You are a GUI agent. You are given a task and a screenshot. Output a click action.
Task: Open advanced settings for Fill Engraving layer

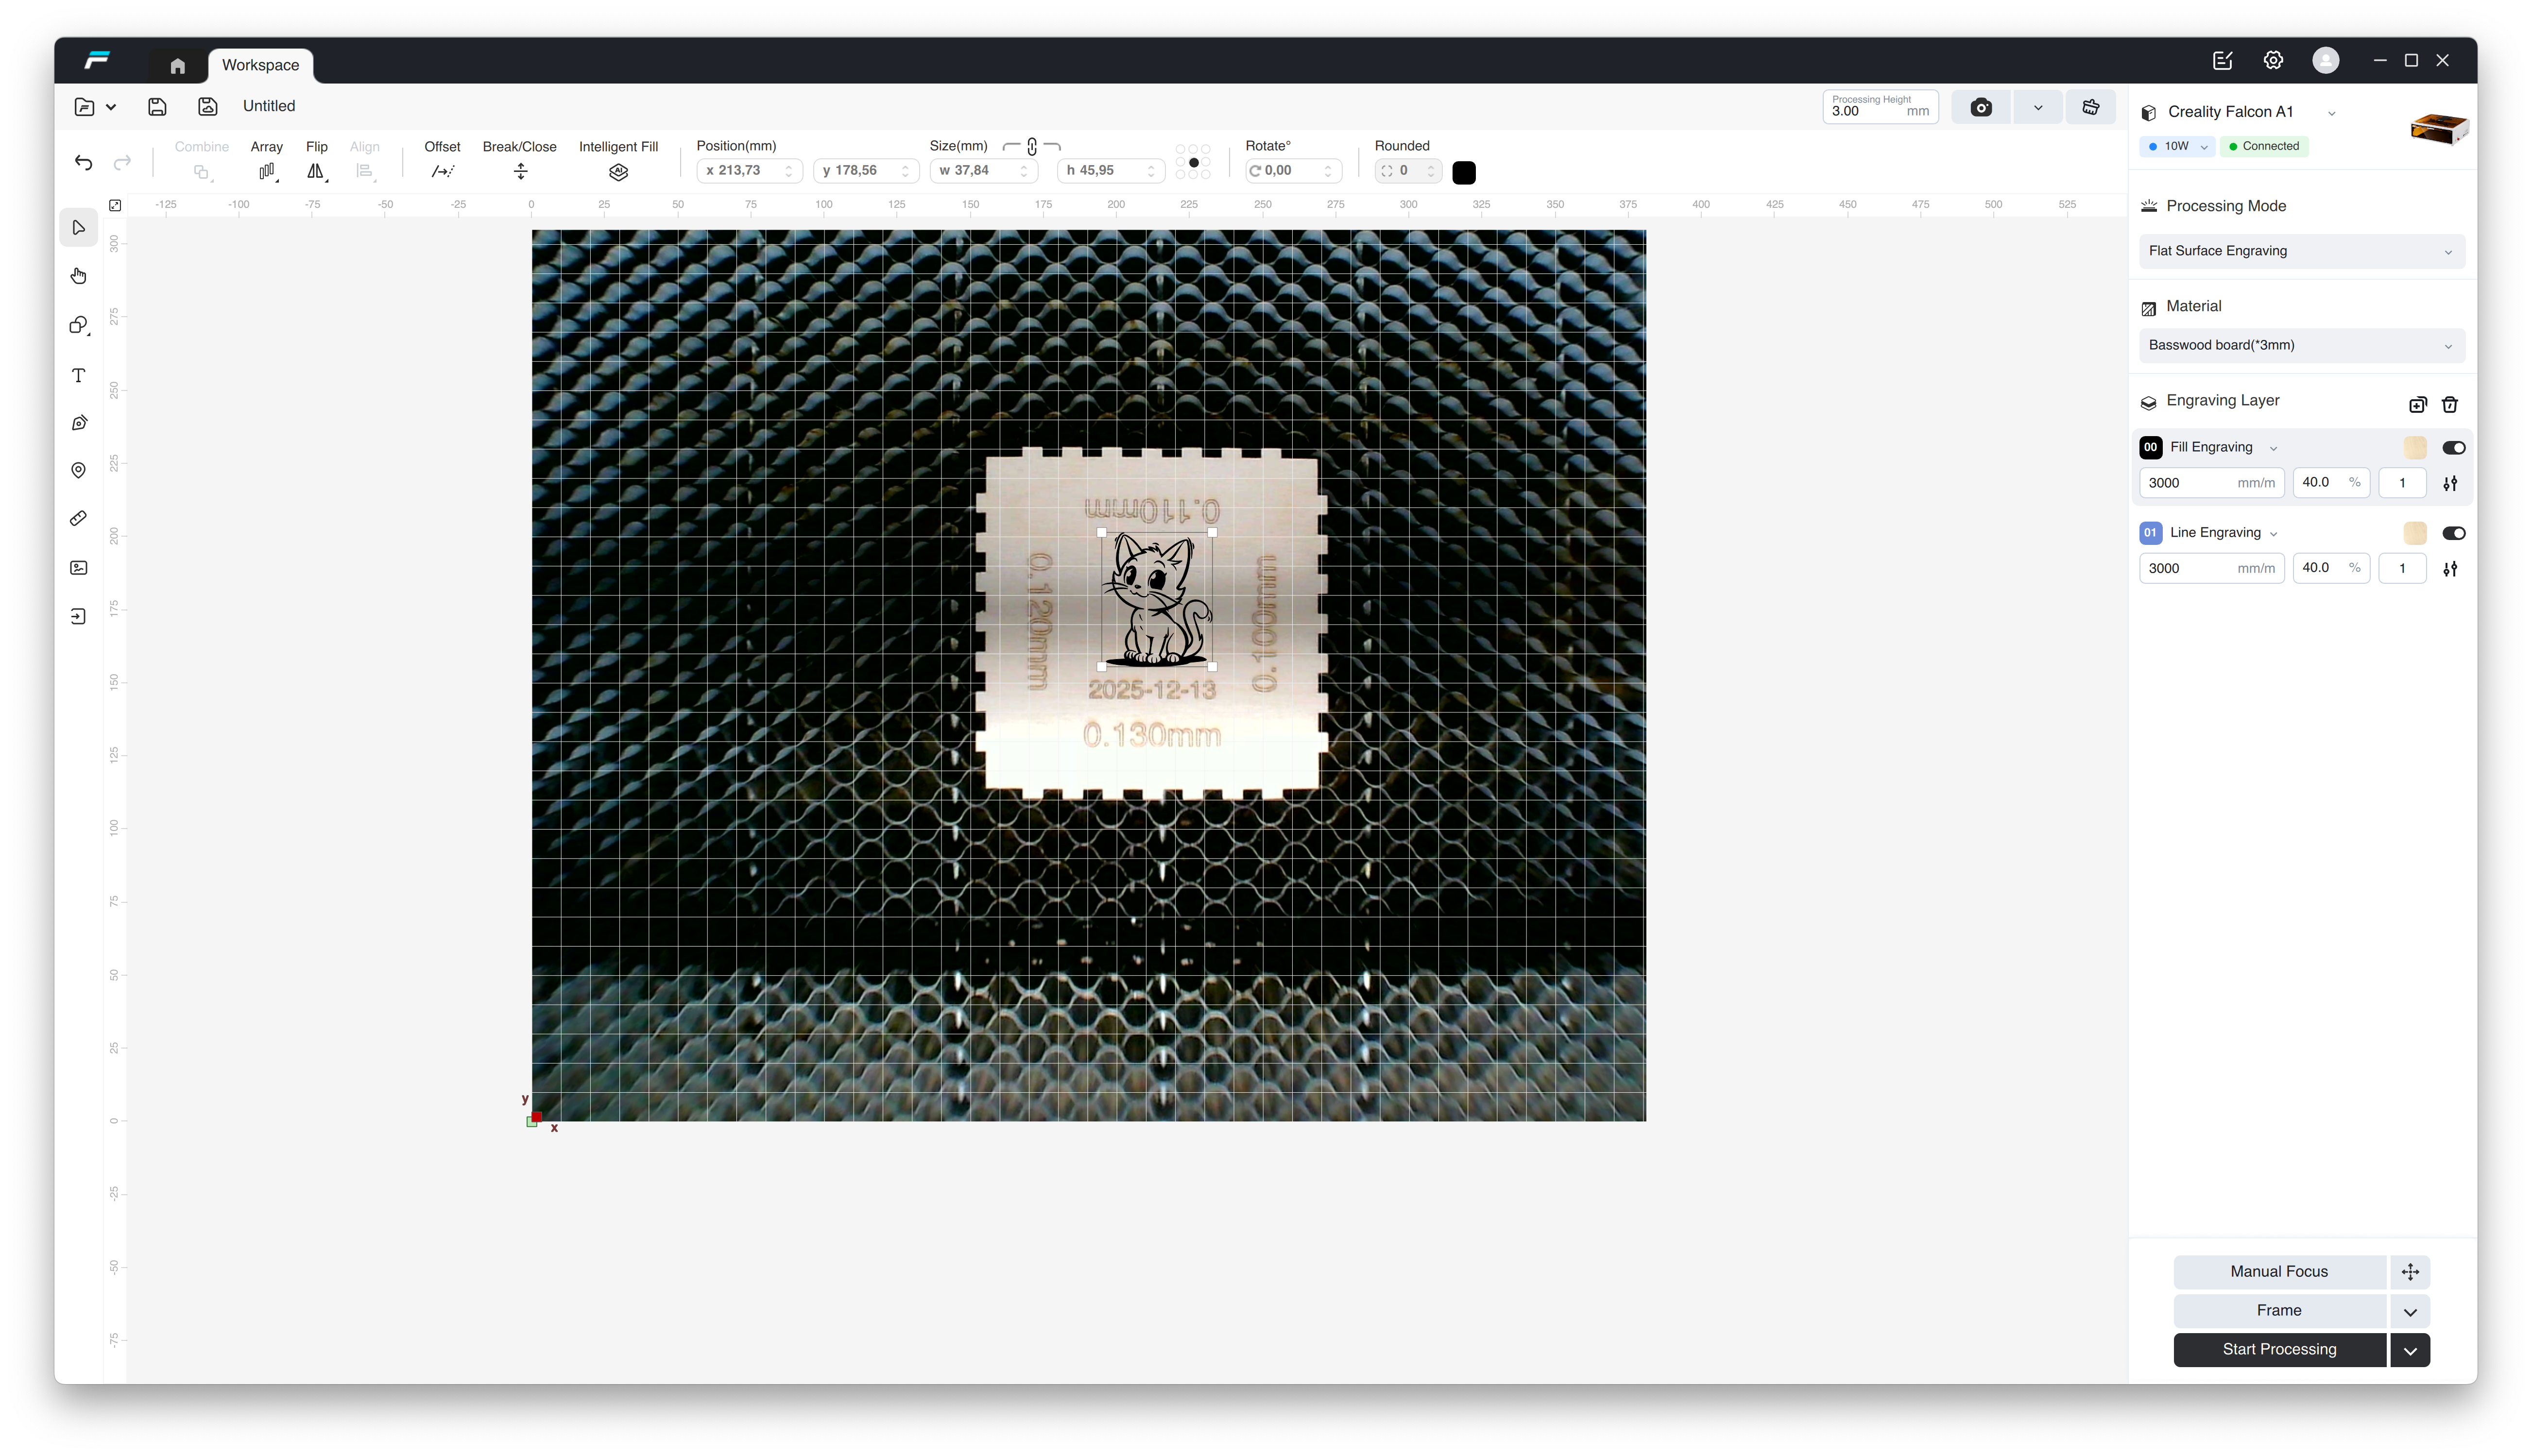(x=2450, y=483)
